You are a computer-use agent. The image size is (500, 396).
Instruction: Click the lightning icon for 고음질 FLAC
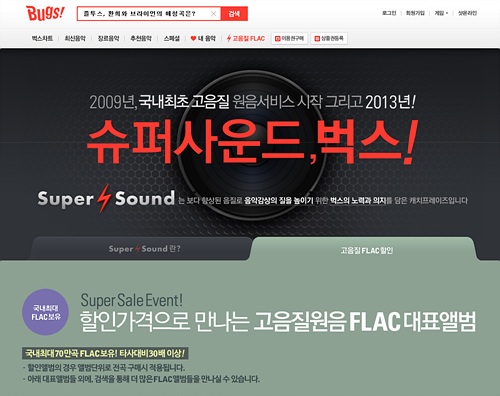click(x=229, y=38)
